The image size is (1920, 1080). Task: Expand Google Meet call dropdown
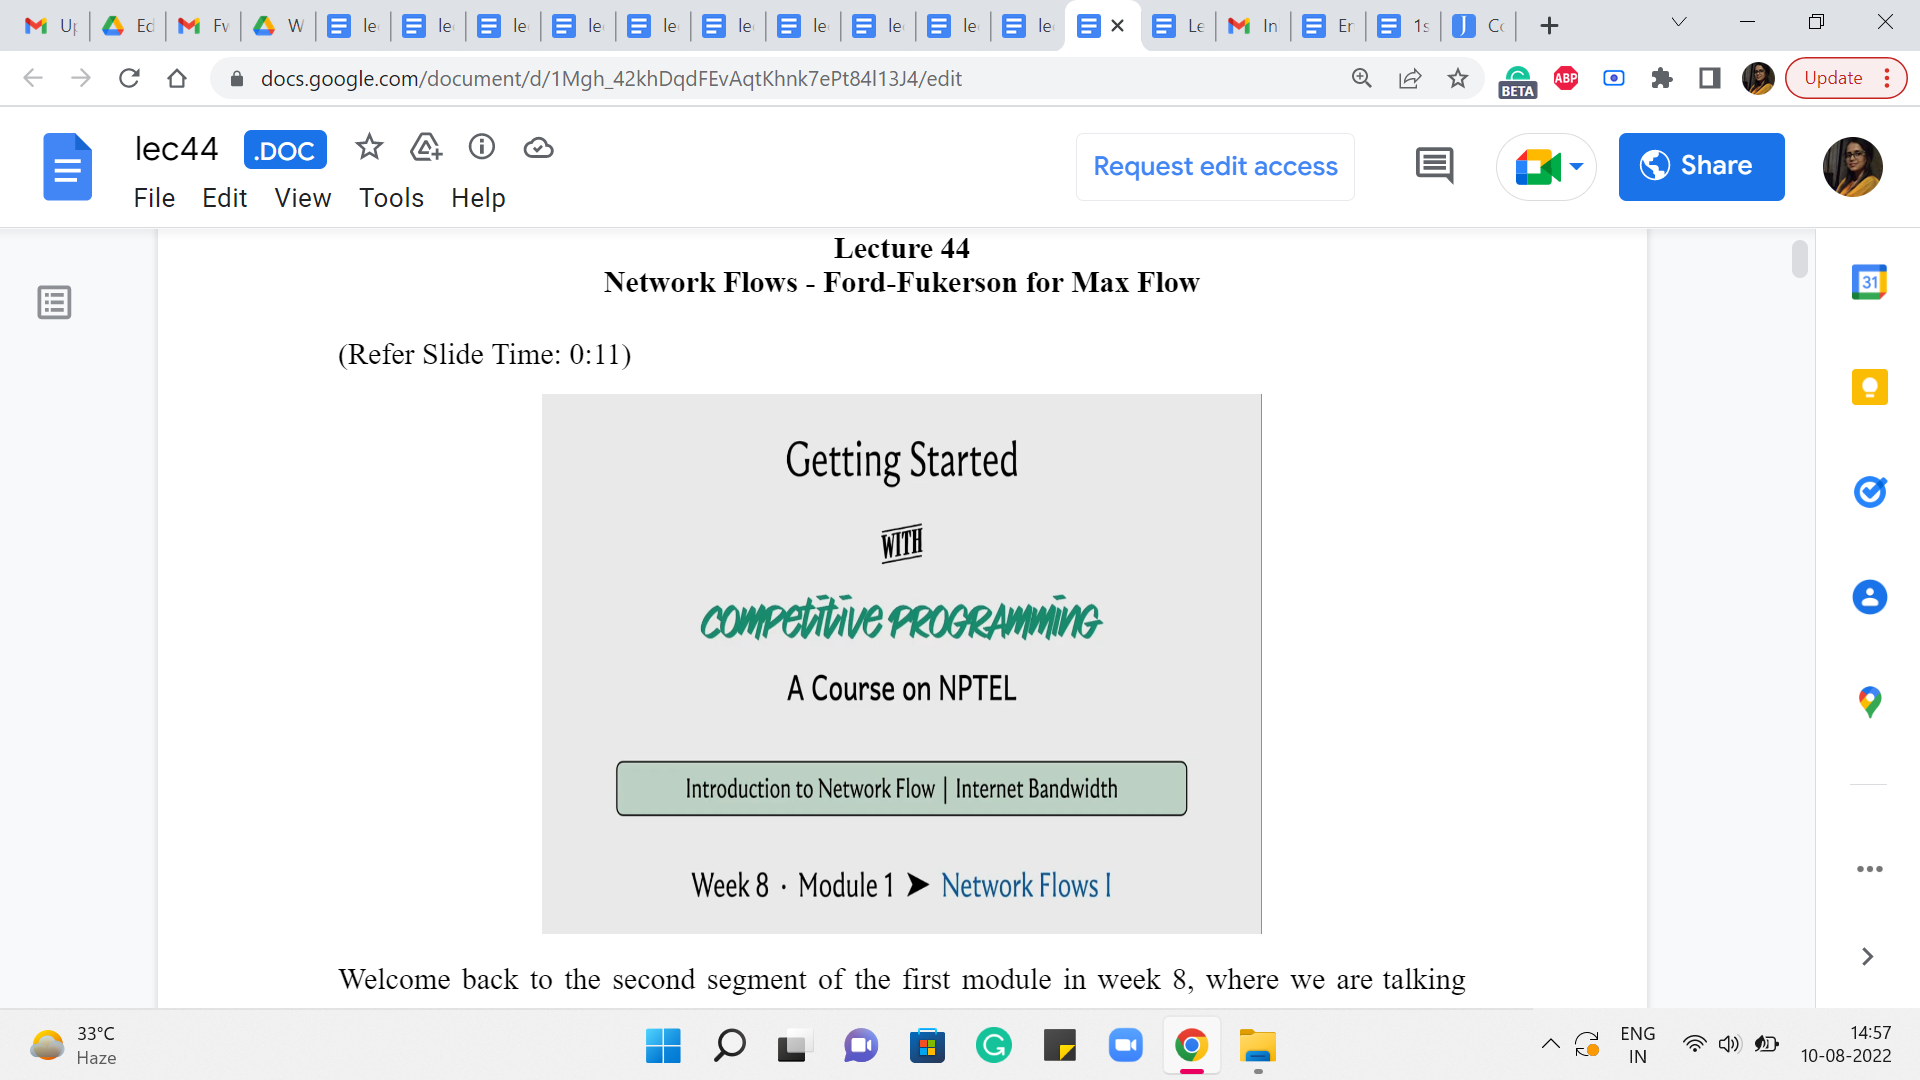tap(1577, 166)
